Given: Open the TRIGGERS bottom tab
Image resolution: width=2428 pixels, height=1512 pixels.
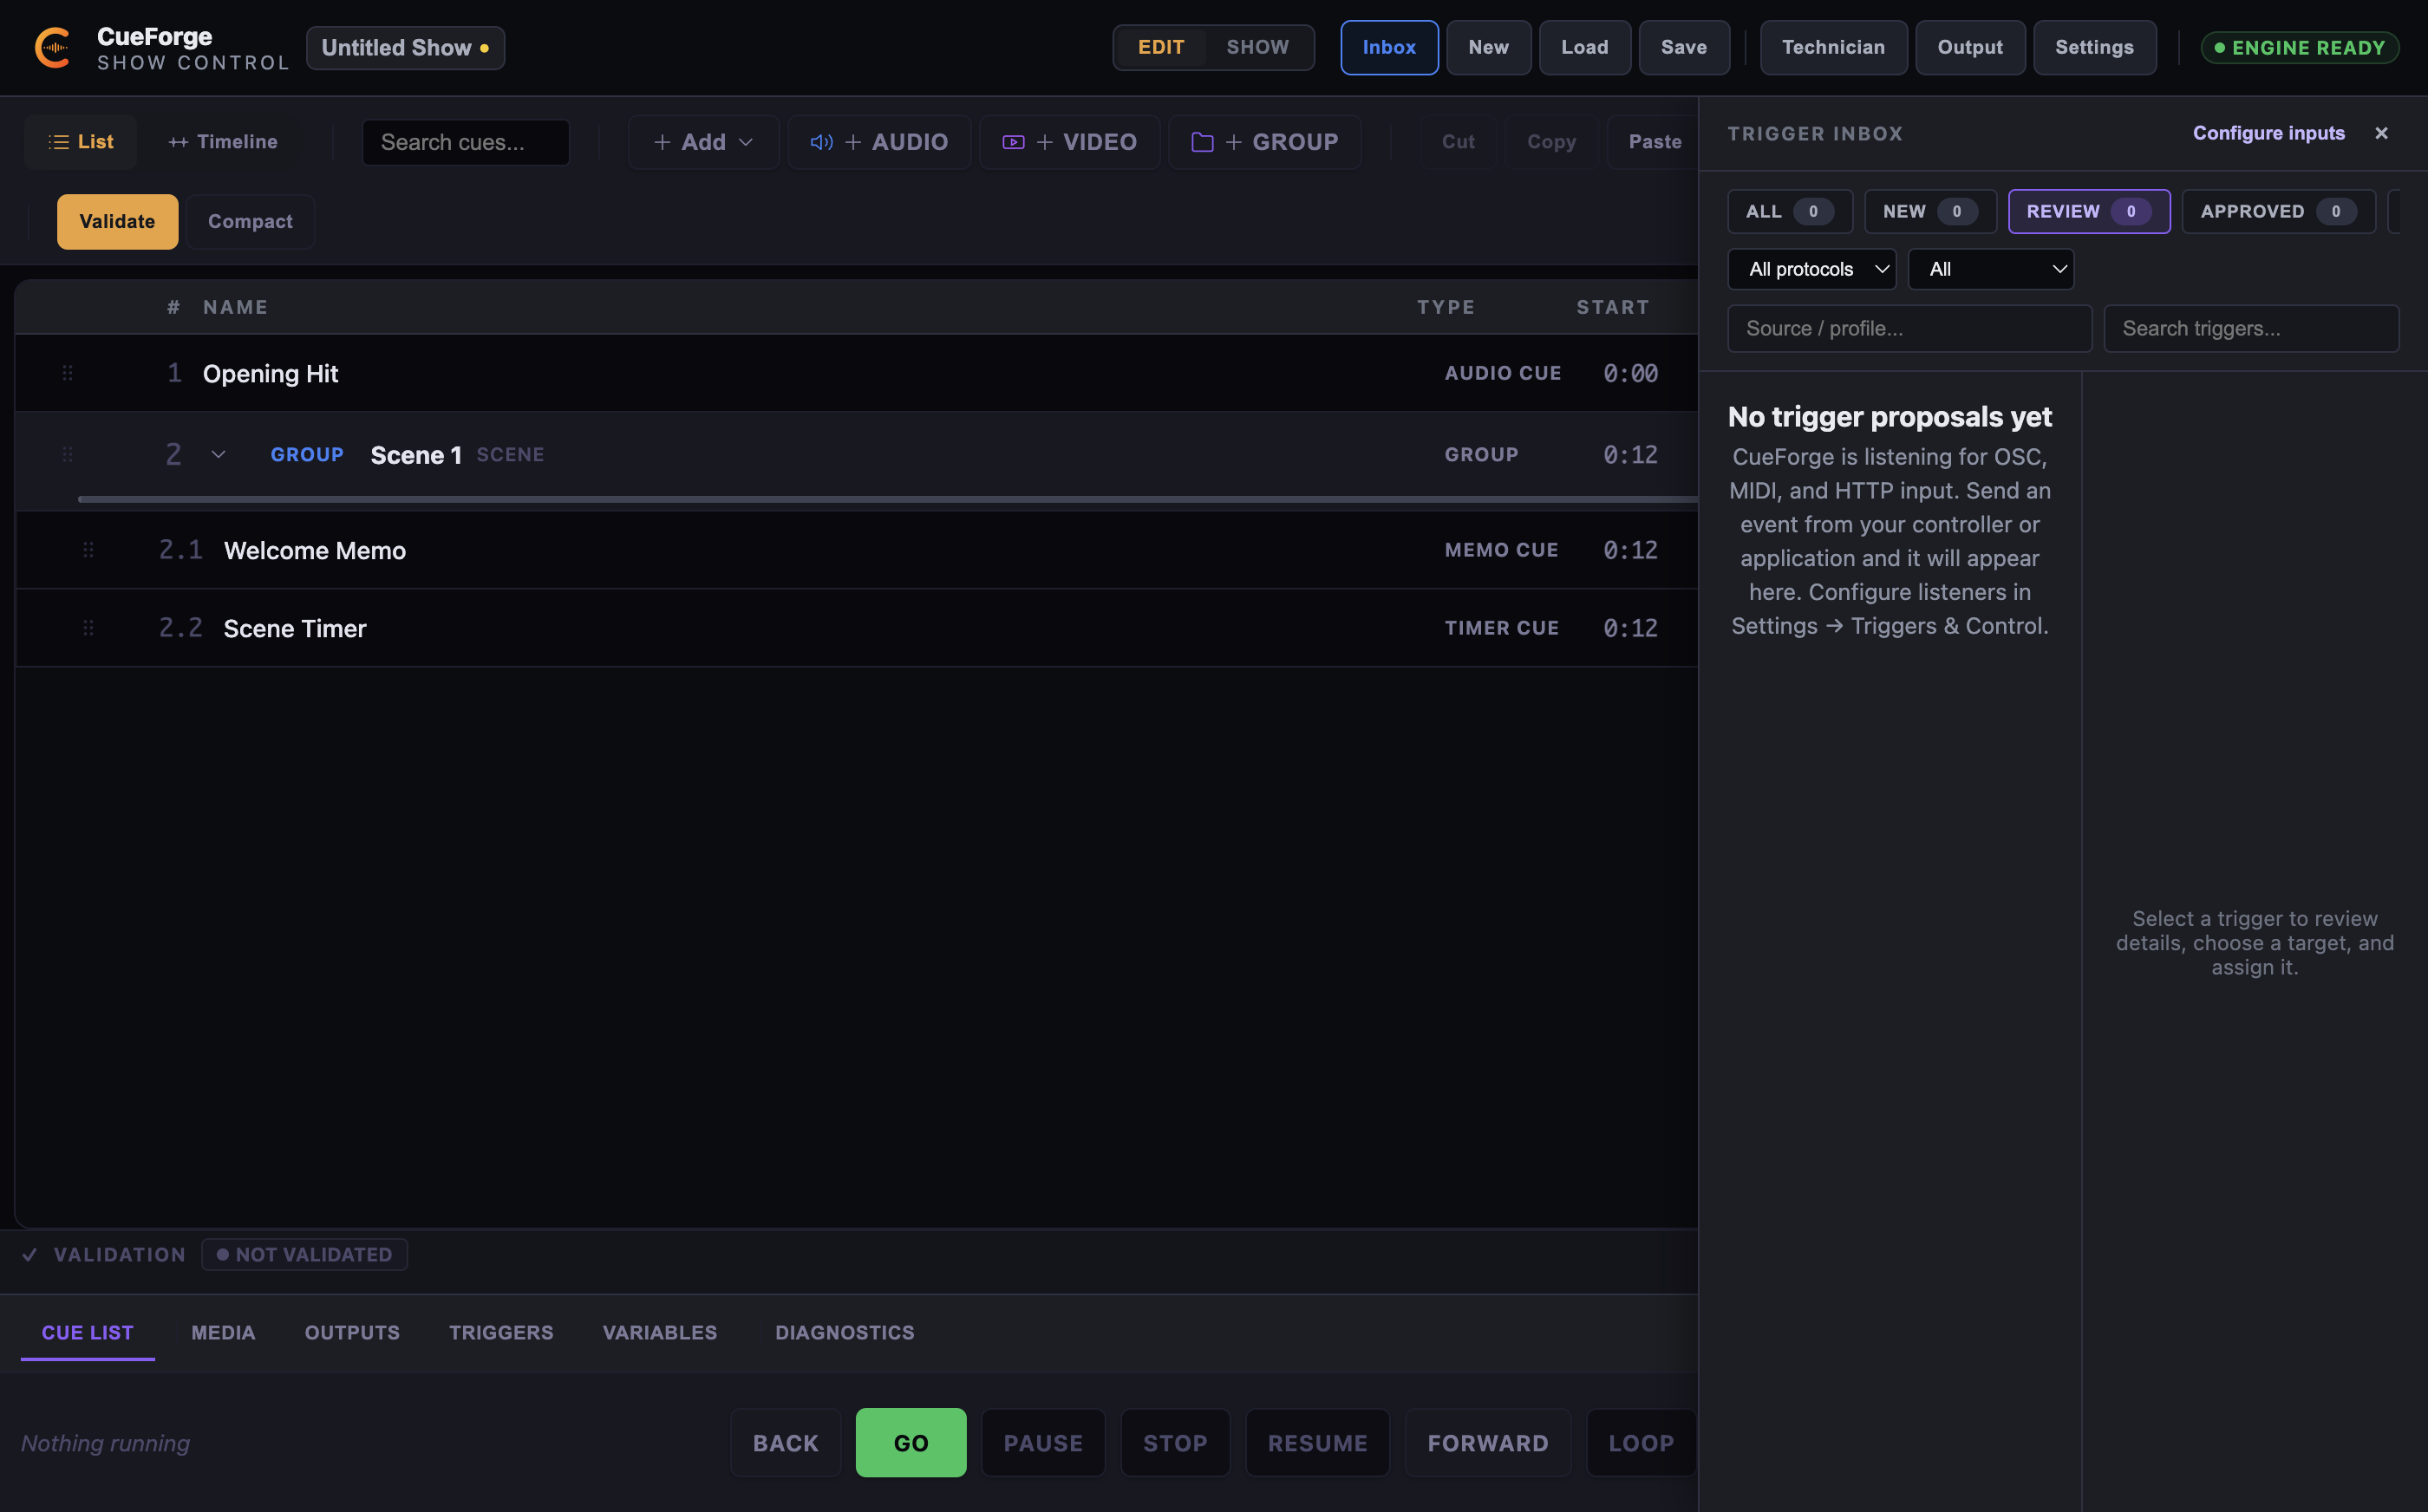Looking at the screenshot, I should point(501,1332).
